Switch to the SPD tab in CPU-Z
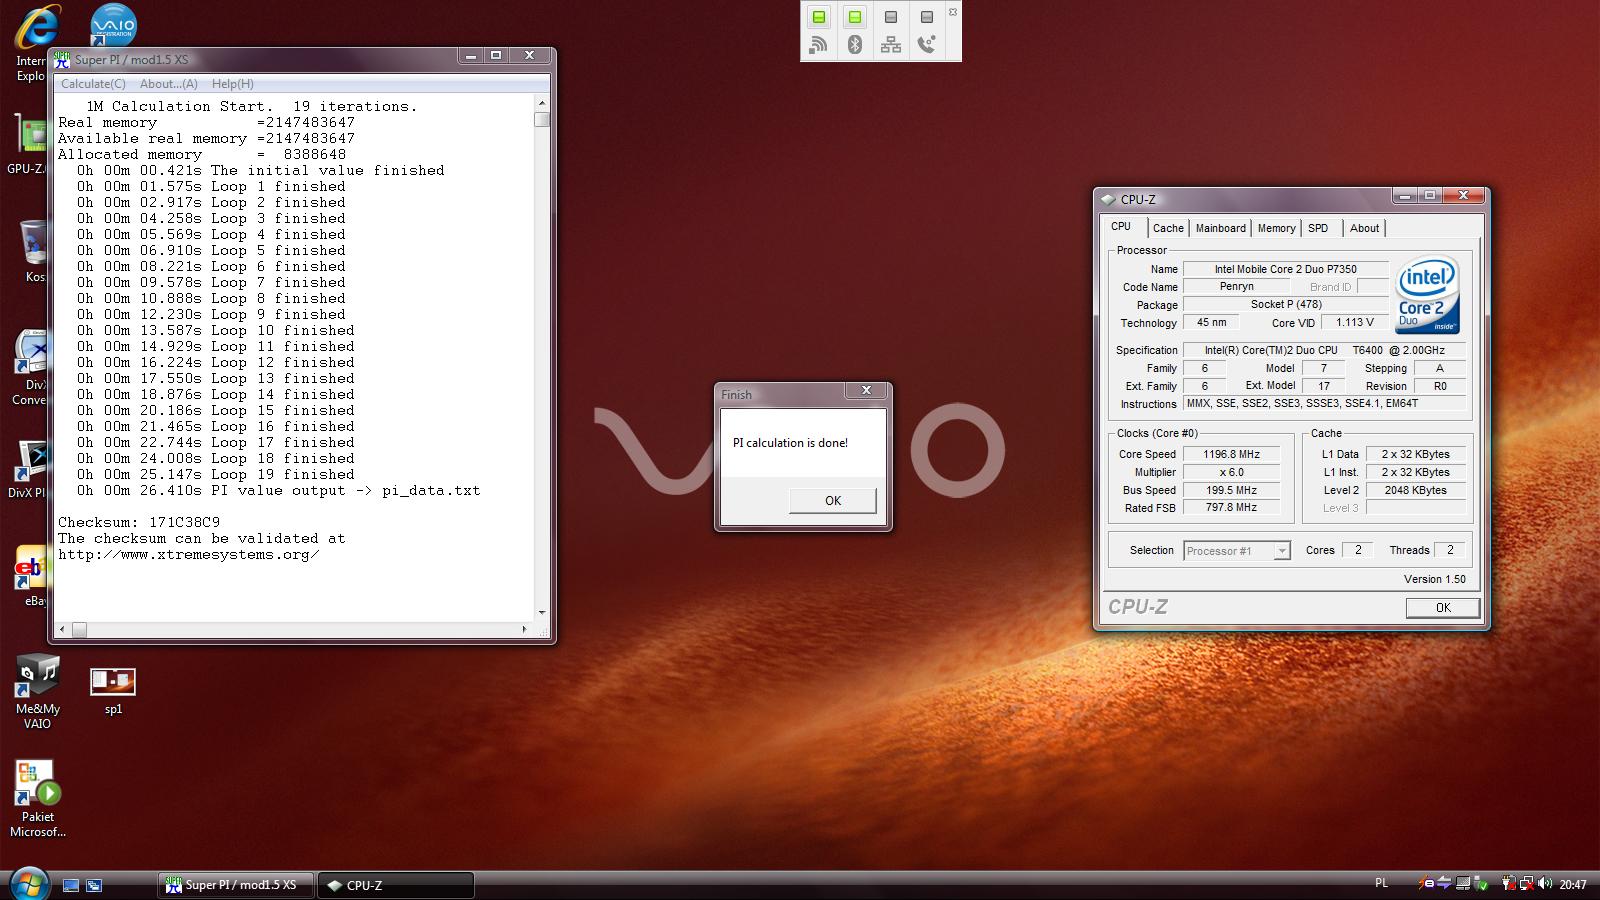 point(1318,228)
